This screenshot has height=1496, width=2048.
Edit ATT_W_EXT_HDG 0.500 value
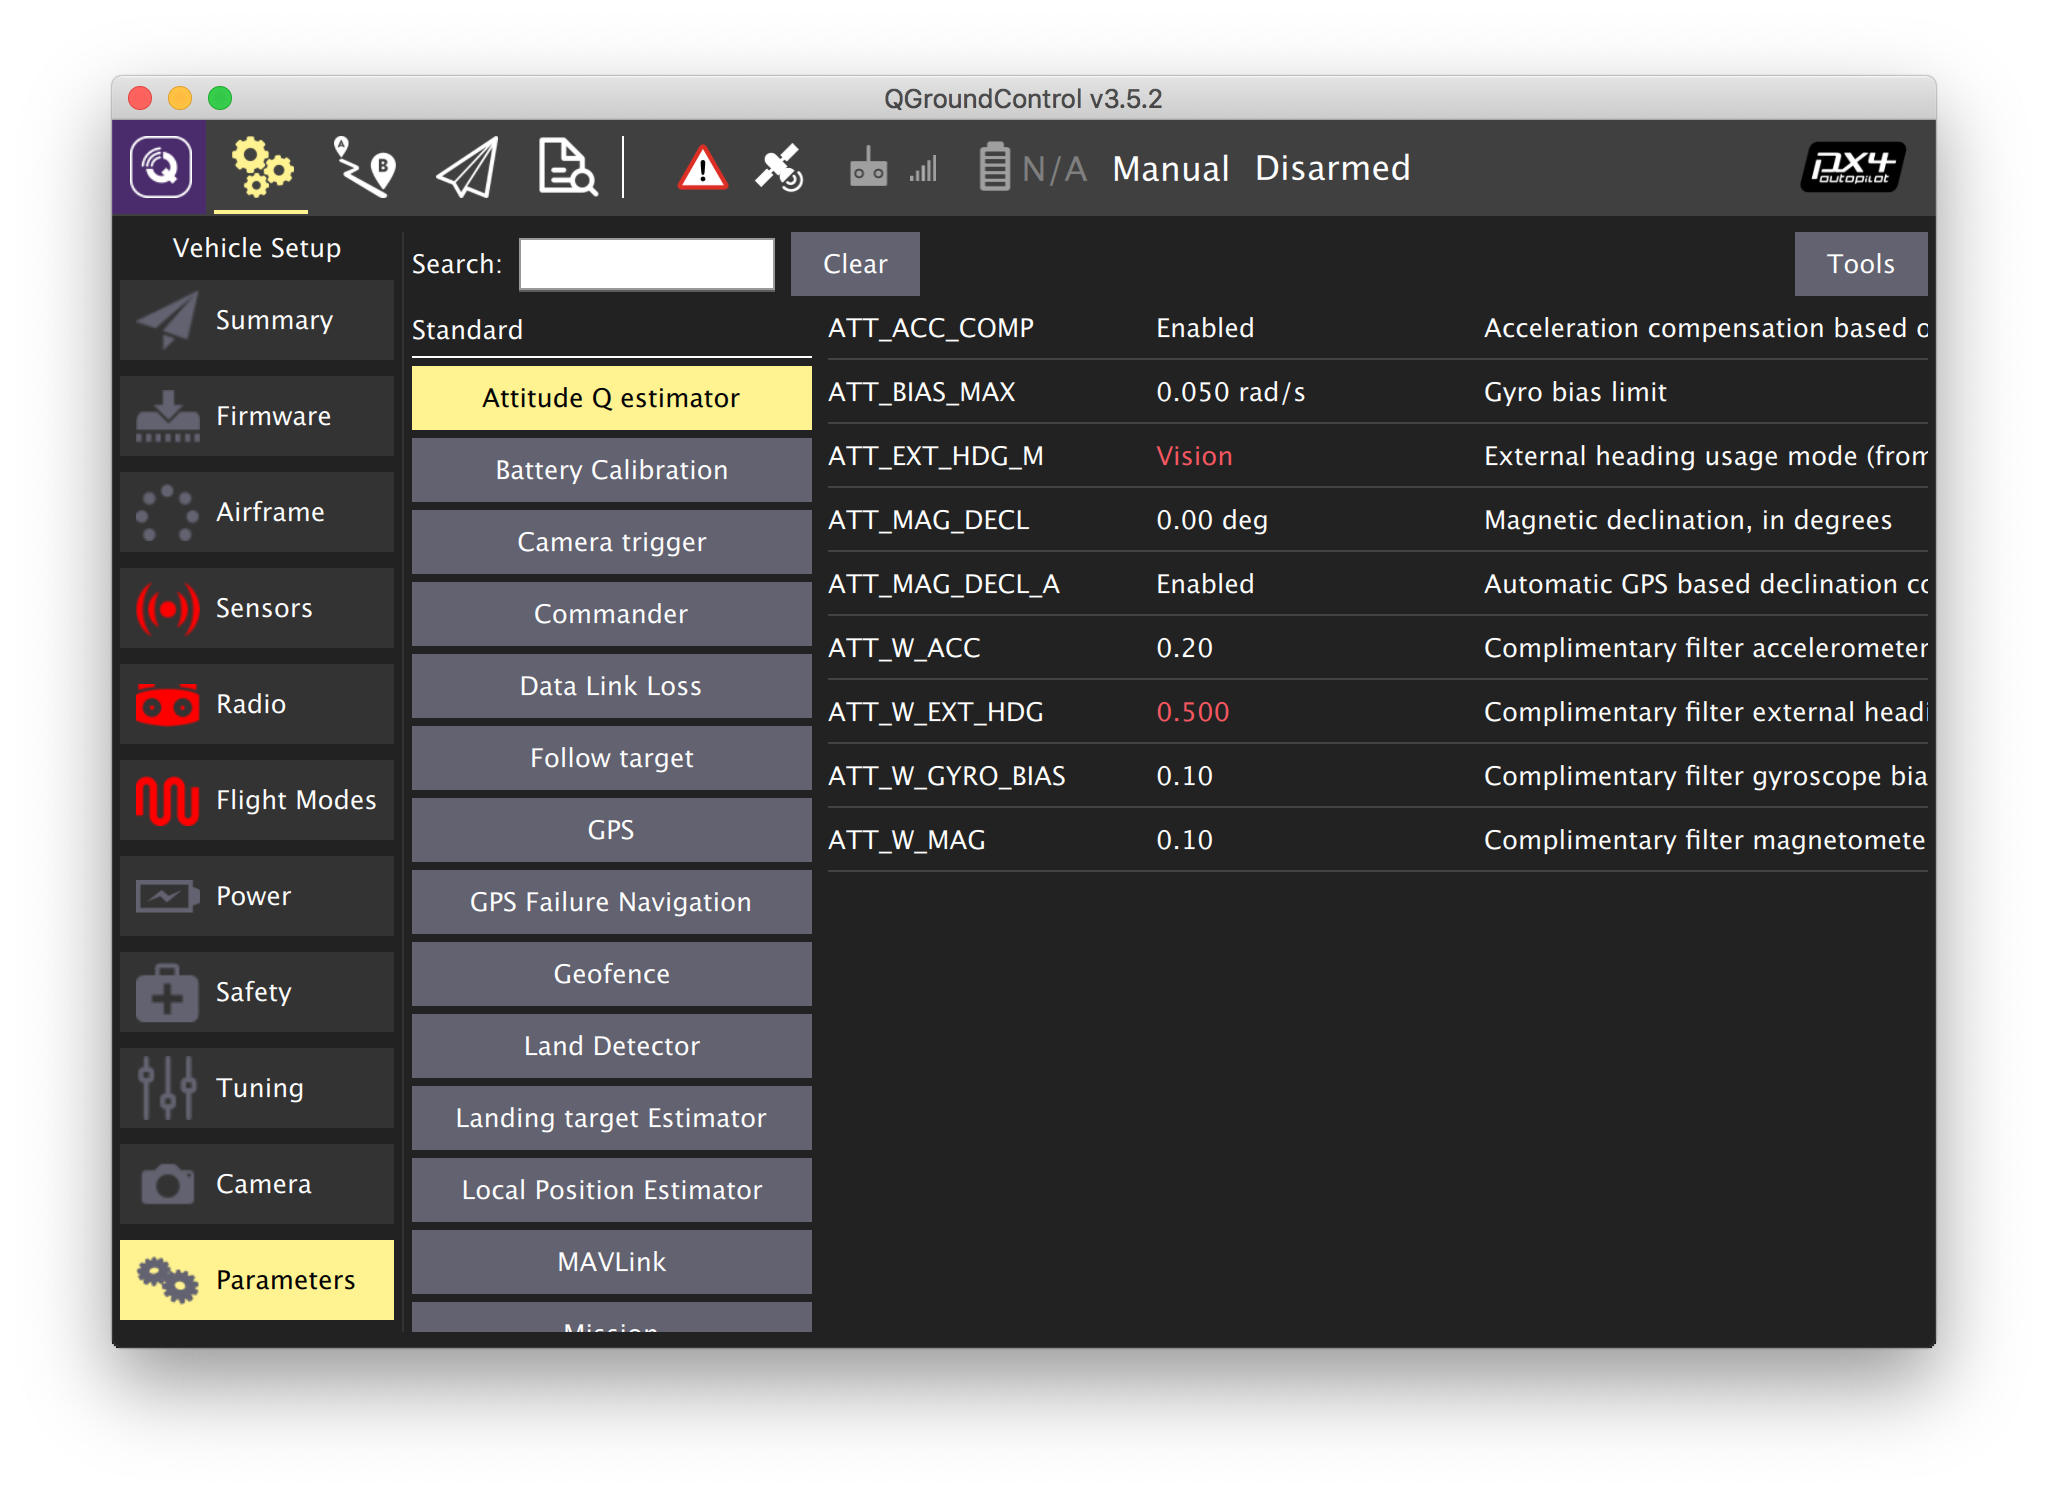tap(1193, 712)
